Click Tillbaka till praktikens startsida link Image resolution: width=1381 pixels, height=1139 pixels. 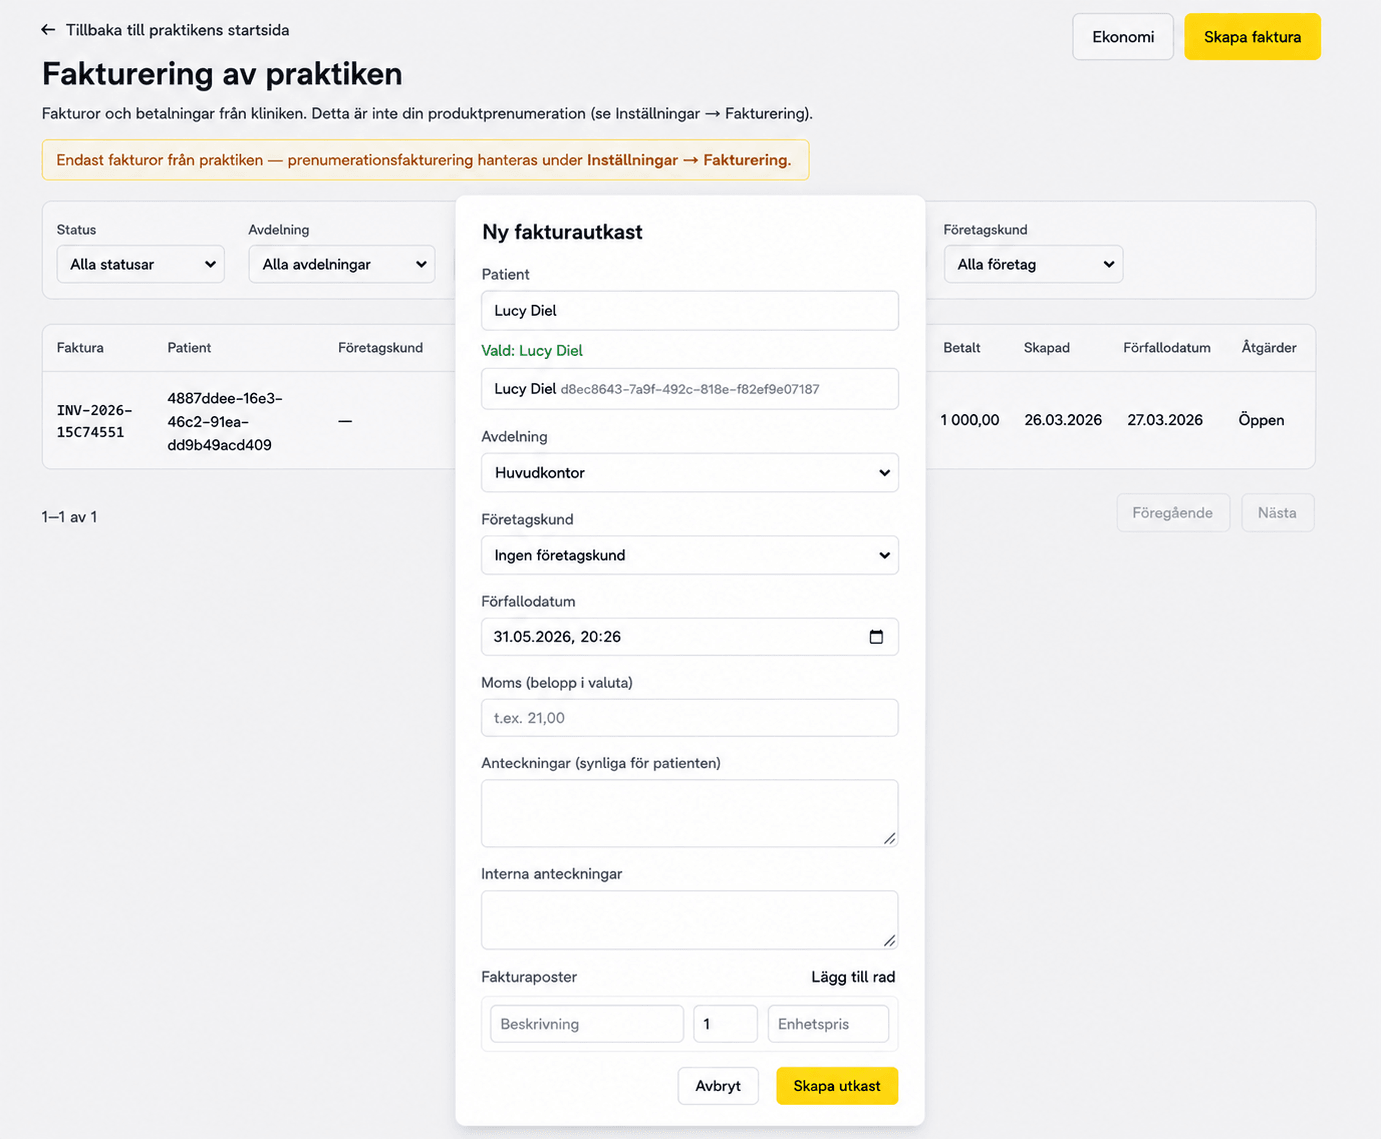point(177,30)
